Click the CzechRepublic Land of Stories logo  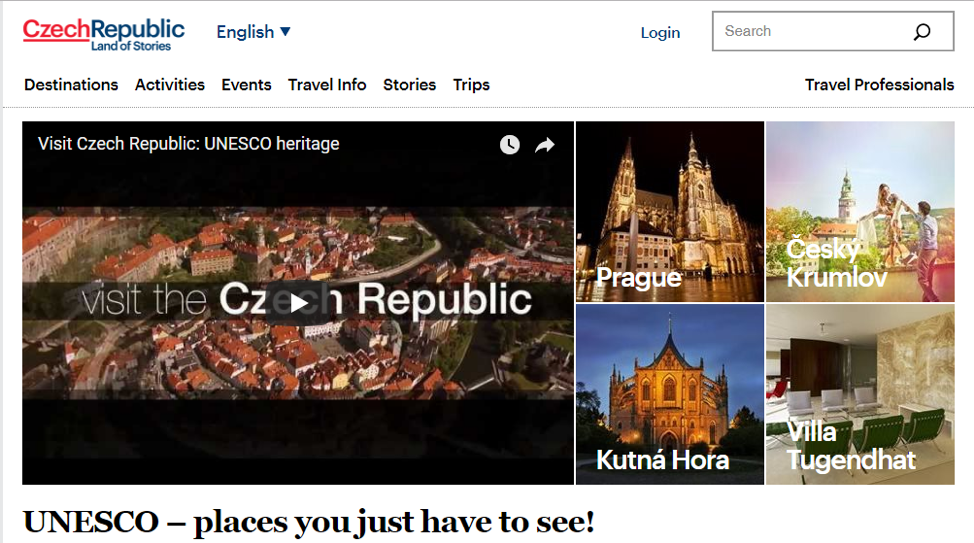pos(104,35)
